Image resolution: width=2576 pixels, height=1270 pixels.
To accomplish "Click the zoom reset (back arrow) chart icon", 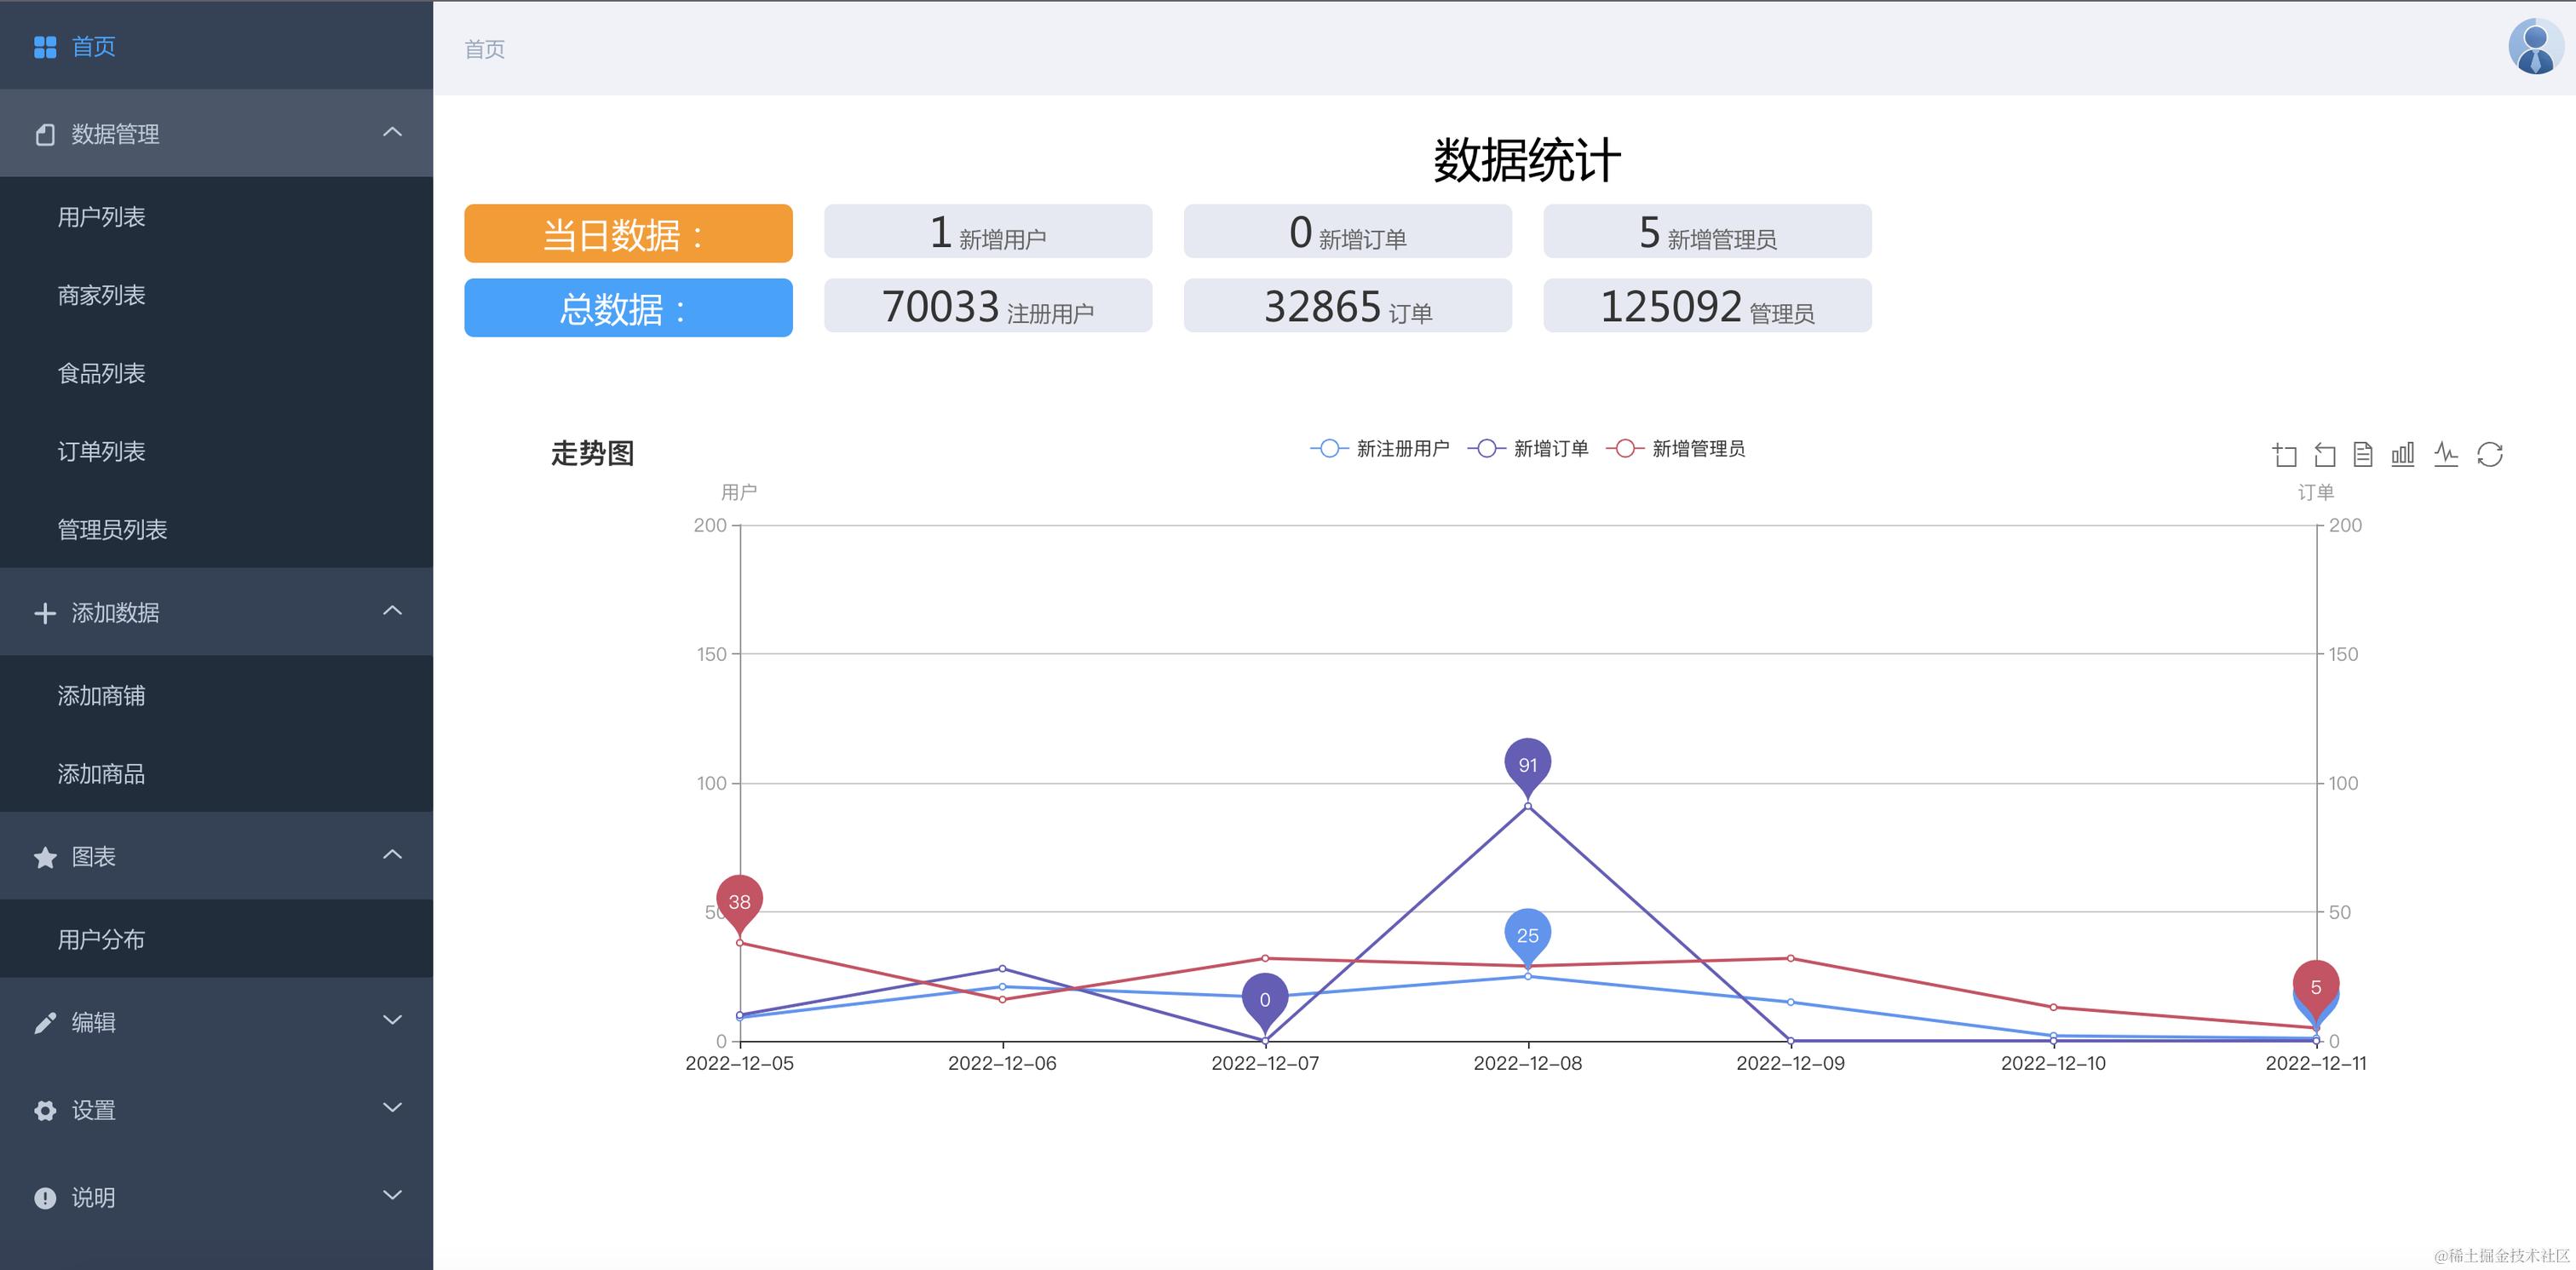I will pos(2325,455).
